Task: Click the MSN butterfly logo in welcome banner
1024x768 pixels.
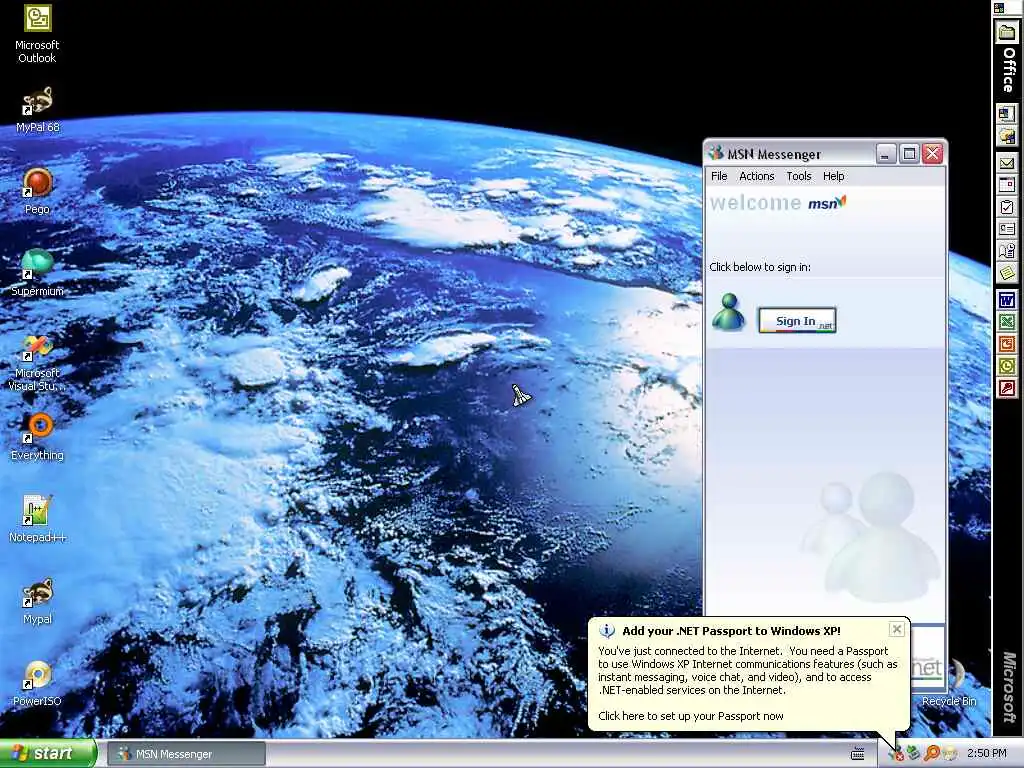Action: pos(827,203)
